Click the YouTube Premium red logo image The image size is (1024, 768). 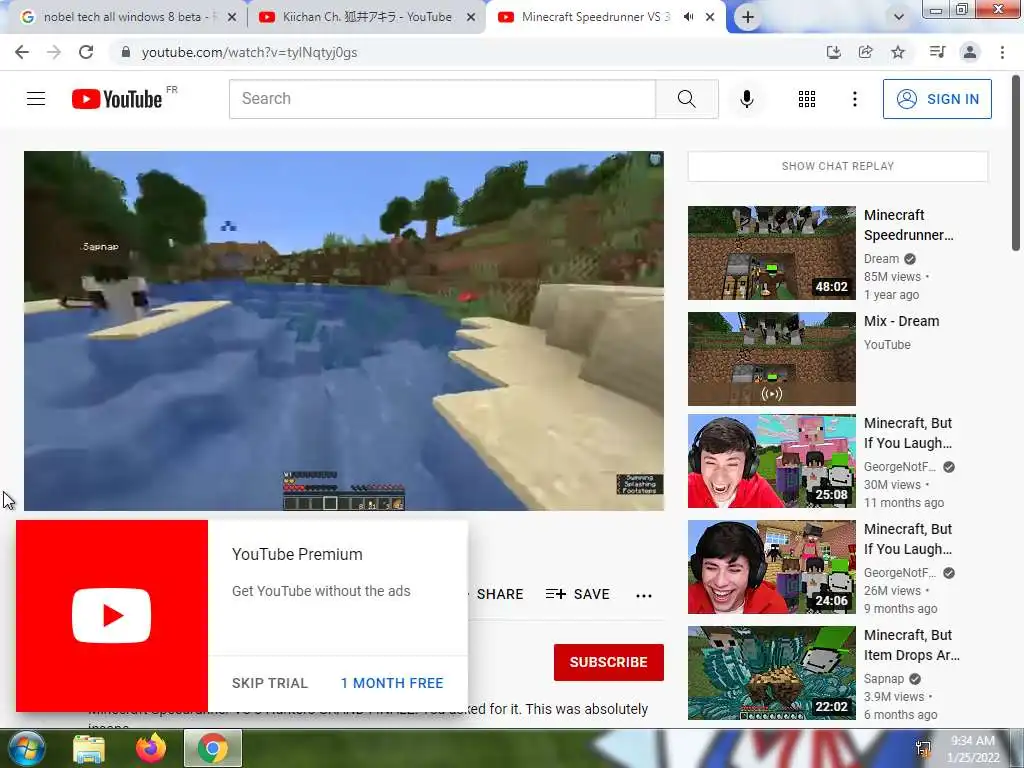[x=112, y=616]
